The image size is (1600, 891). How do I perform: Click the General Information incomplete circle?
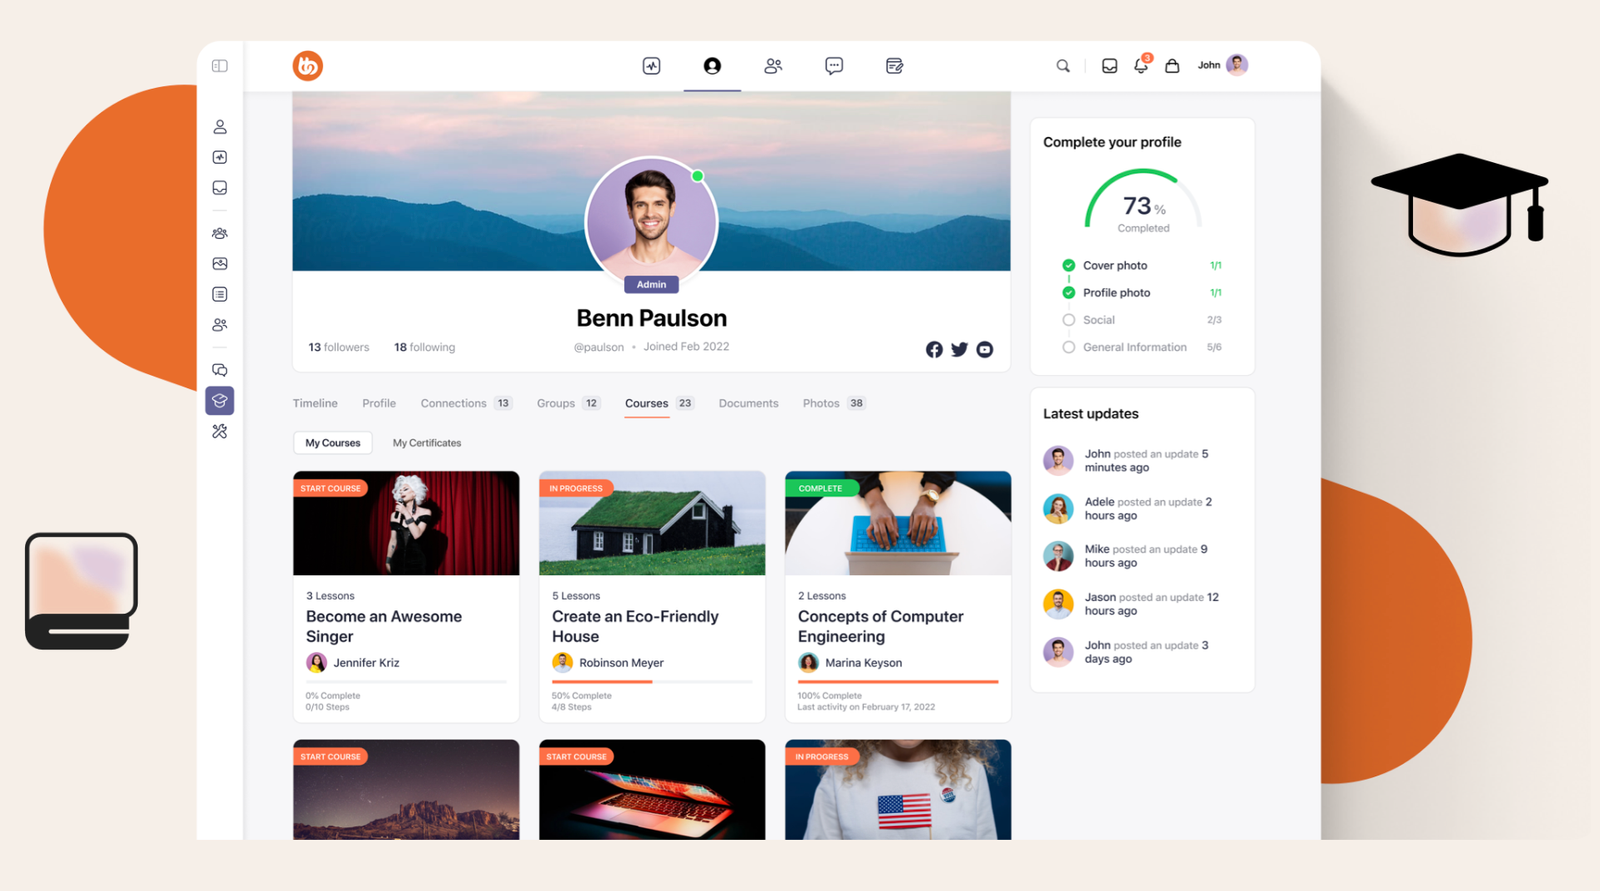click(1069, 347)
